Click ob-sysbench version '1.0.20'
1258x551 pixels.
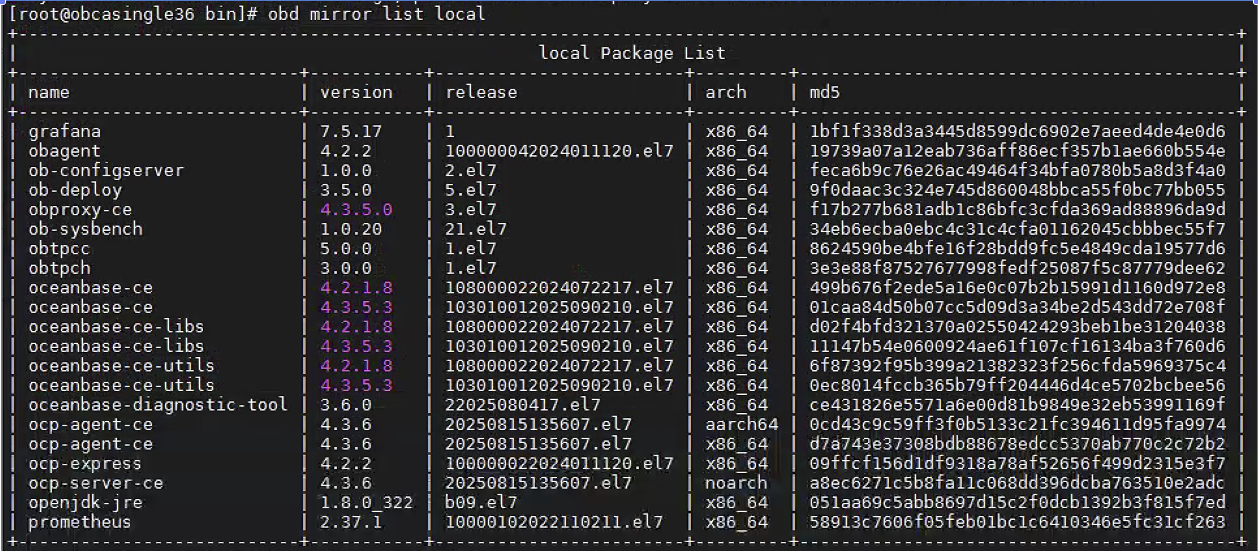click(x=351, y=229)
